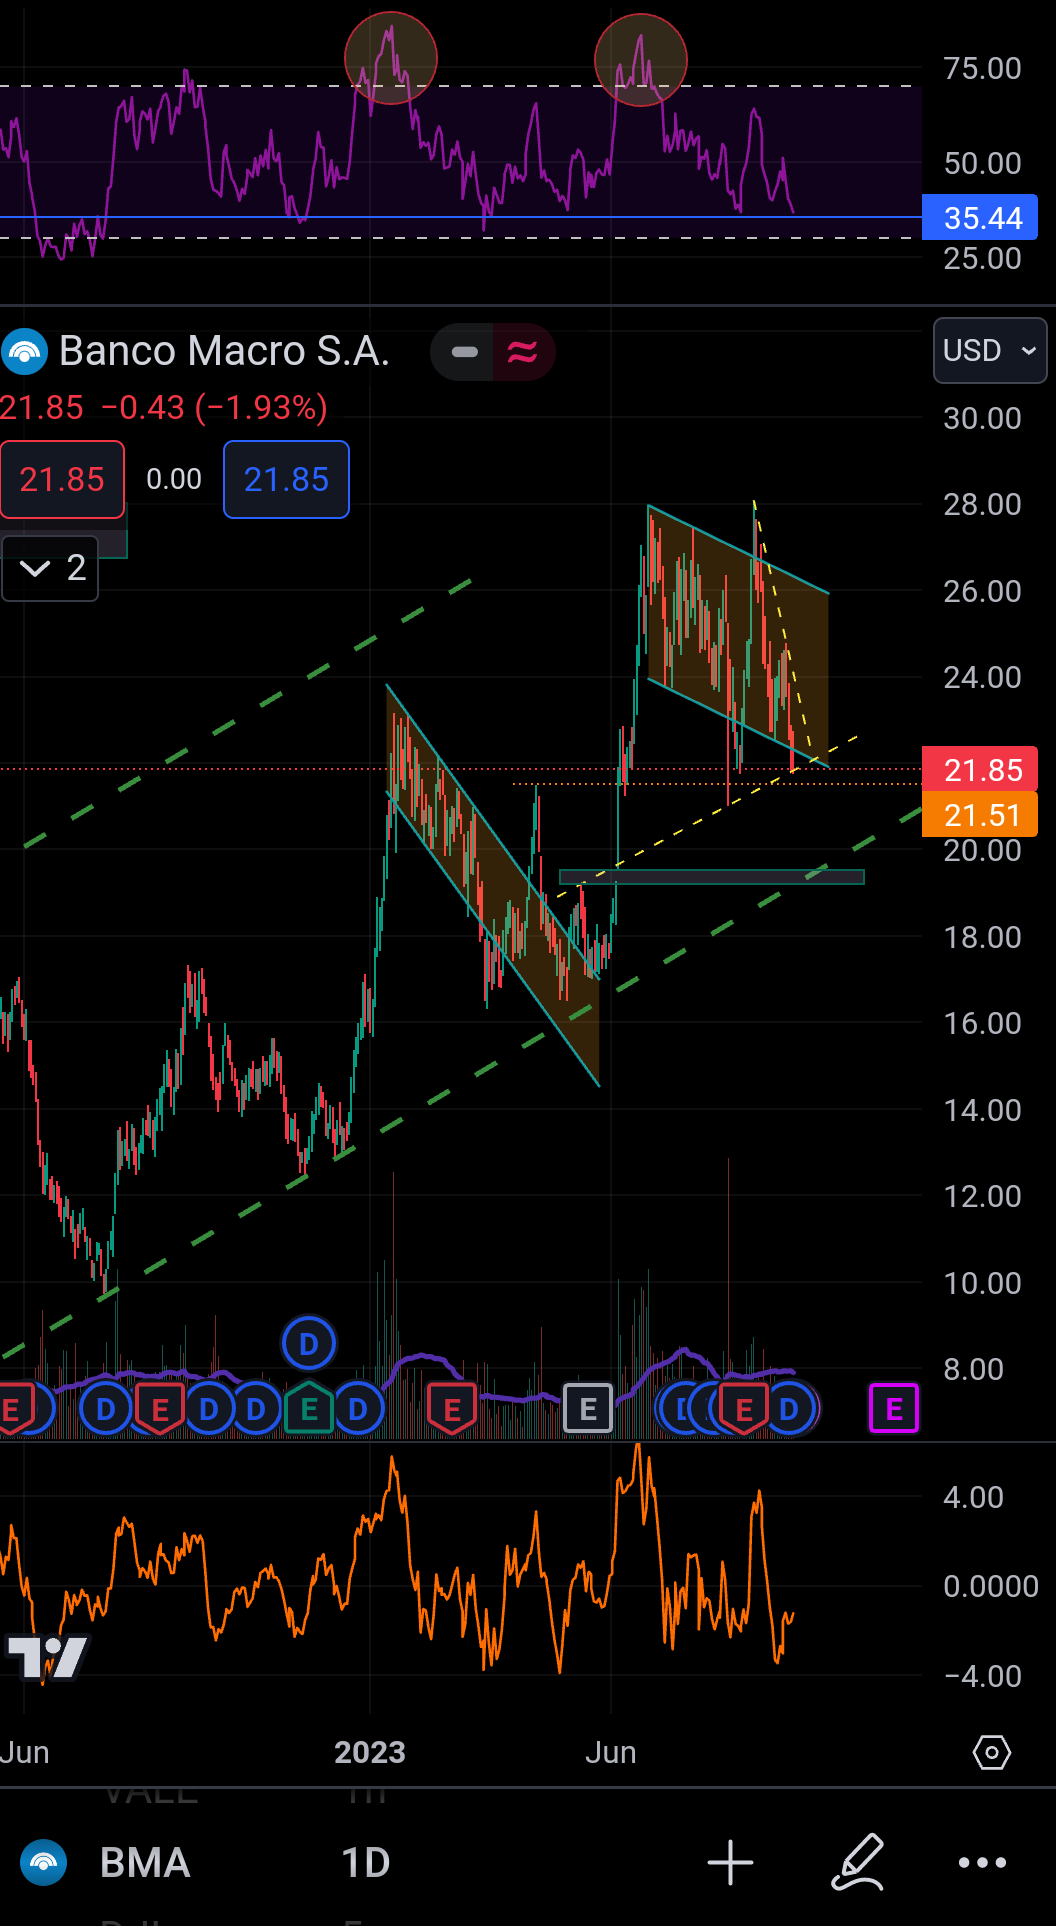1056x1926 pixels.
Task: Click the 30.00 price axis label
Action: click(982, 418)
